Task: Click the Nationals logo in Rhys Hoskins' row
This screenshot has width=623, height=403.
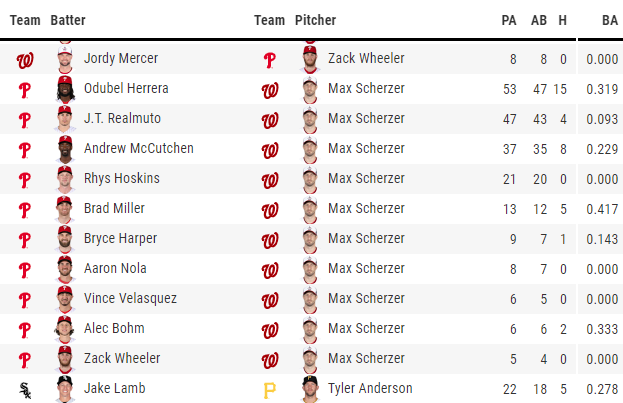Action: coord(269,179)
